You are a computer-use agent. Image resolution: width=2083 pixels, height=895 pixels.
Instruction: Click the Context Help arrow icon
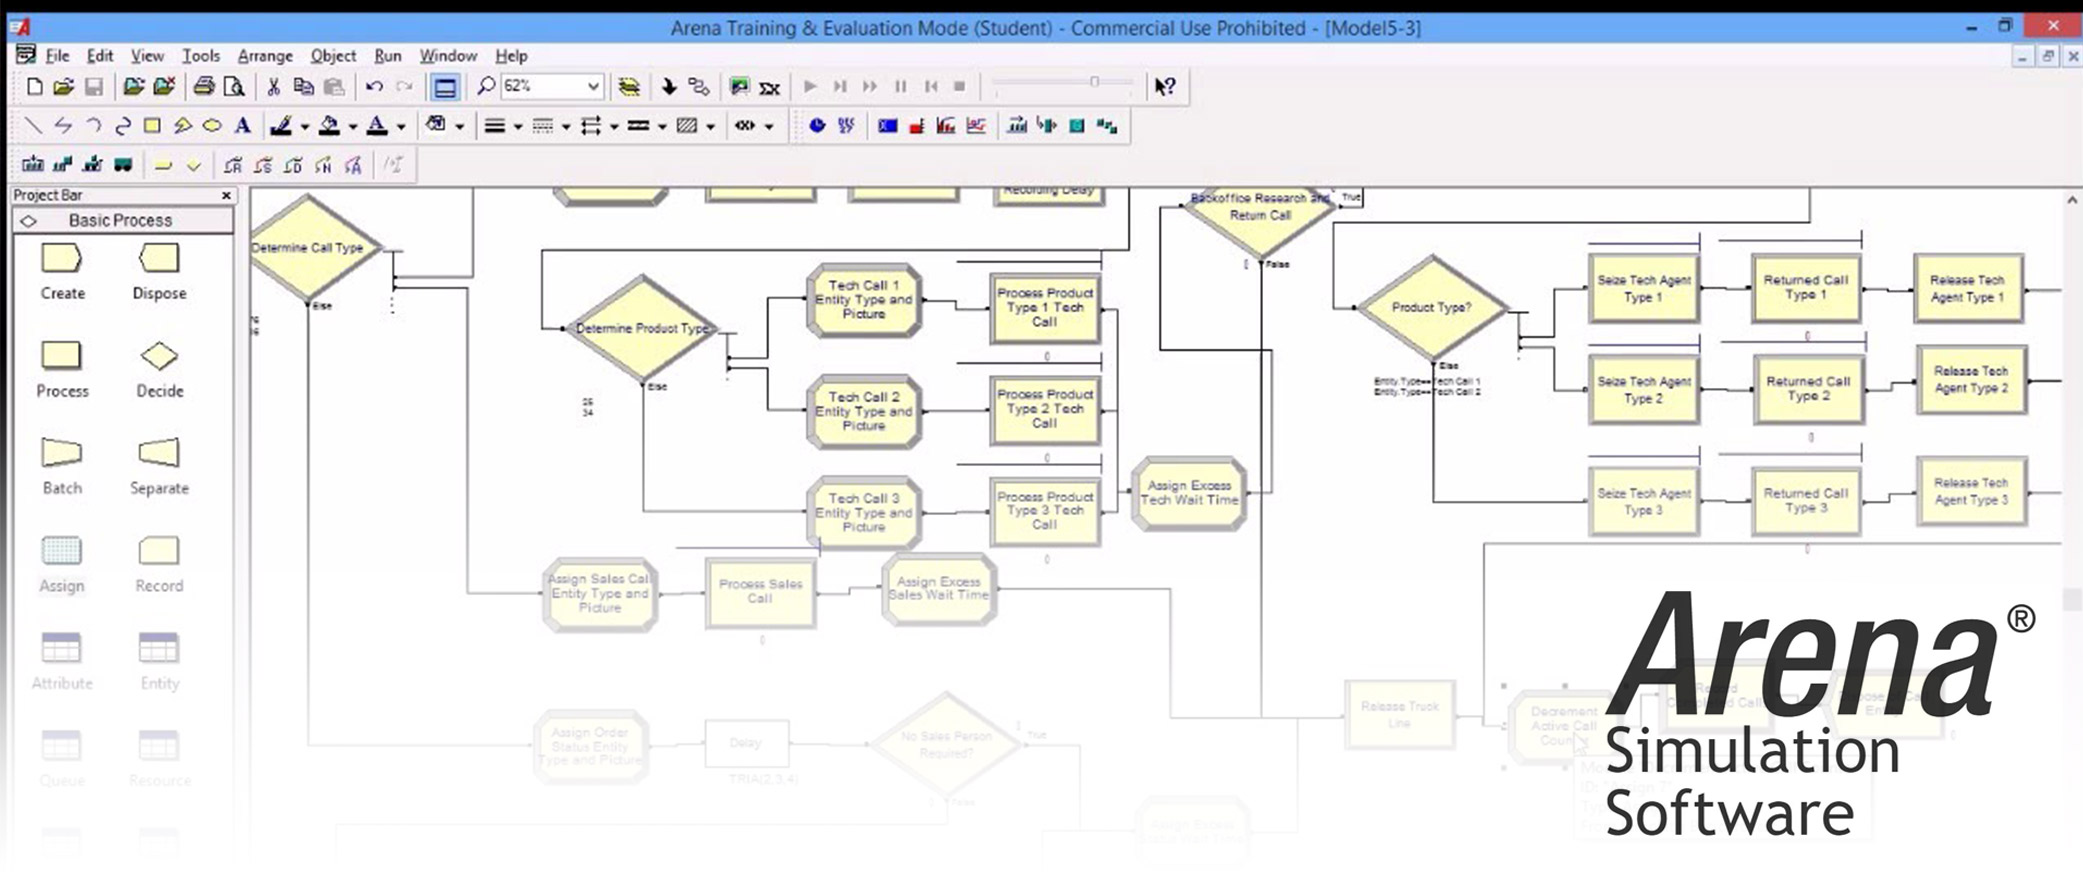tap(1165, 87)
